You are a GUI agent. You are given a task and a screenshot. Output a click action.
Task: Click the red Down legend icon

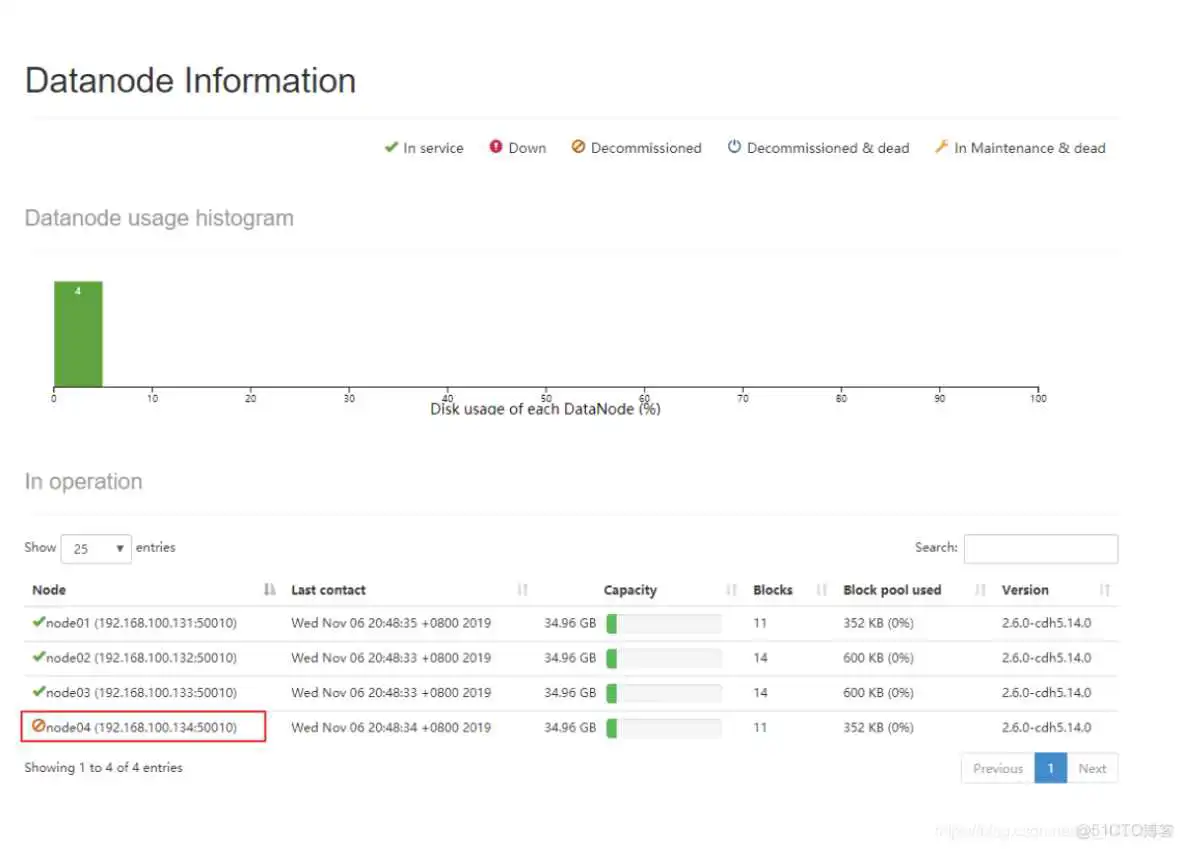(x=496, y=147)
